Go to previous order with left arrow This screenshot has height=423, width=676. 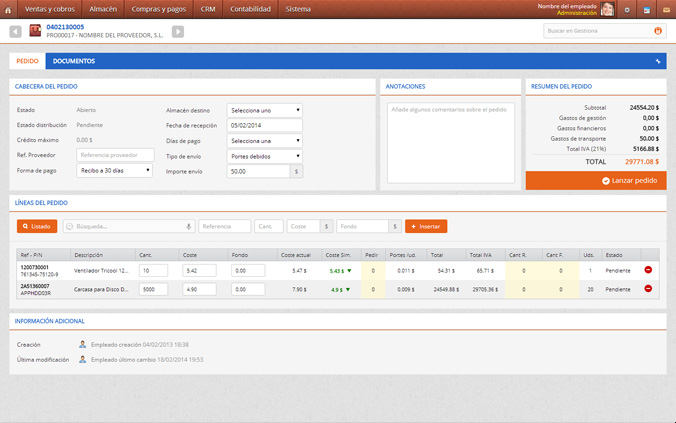(x=16, y=32)
